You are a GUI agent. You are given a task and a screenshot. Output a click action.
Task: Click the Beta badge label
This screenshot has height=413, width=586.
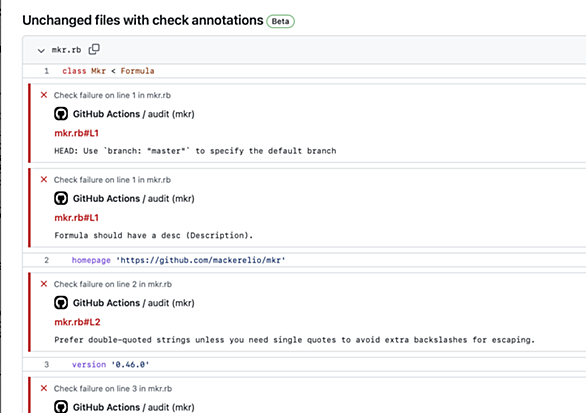pos(280,21)
